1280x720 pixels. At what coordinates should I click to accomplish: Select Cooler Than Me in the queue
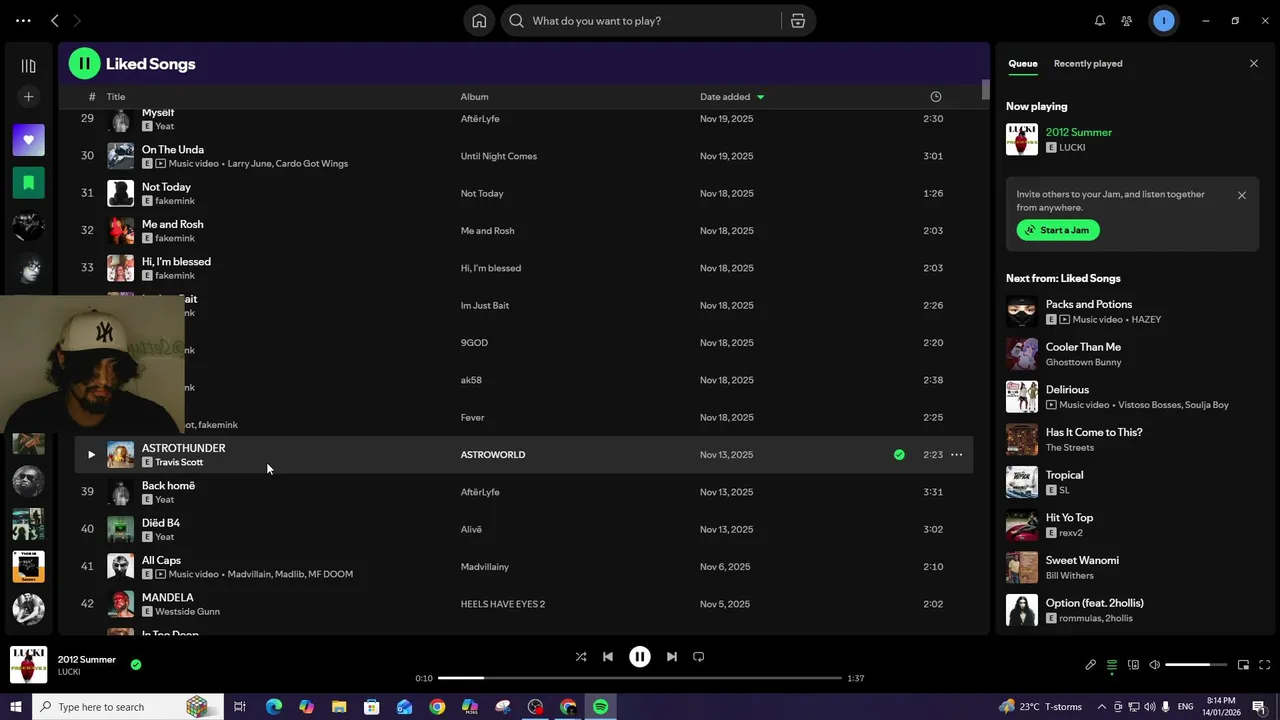tap(1083, 347)
